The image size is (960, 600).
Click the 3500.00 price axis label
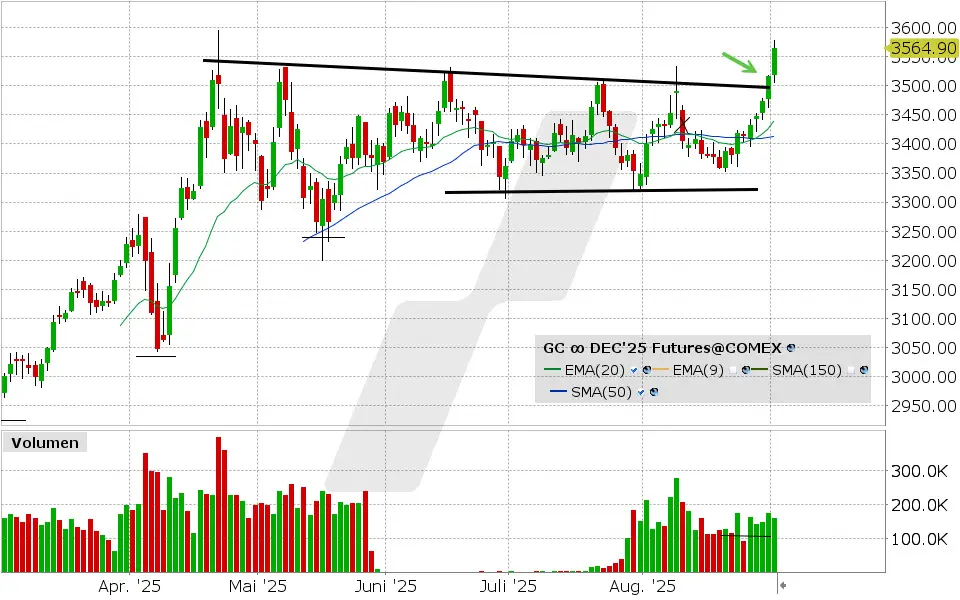tap(923, 86)
